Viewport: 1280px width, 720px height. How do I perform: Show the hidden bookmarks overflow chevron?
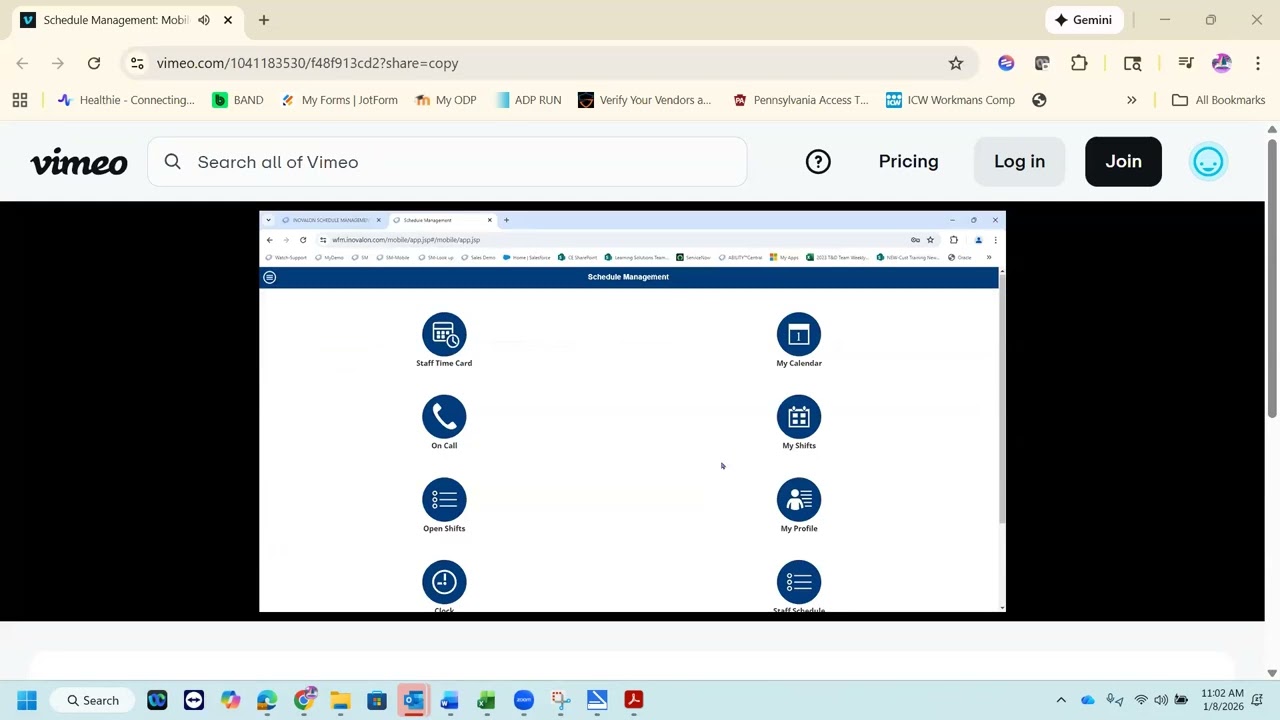coord(1132,100)
